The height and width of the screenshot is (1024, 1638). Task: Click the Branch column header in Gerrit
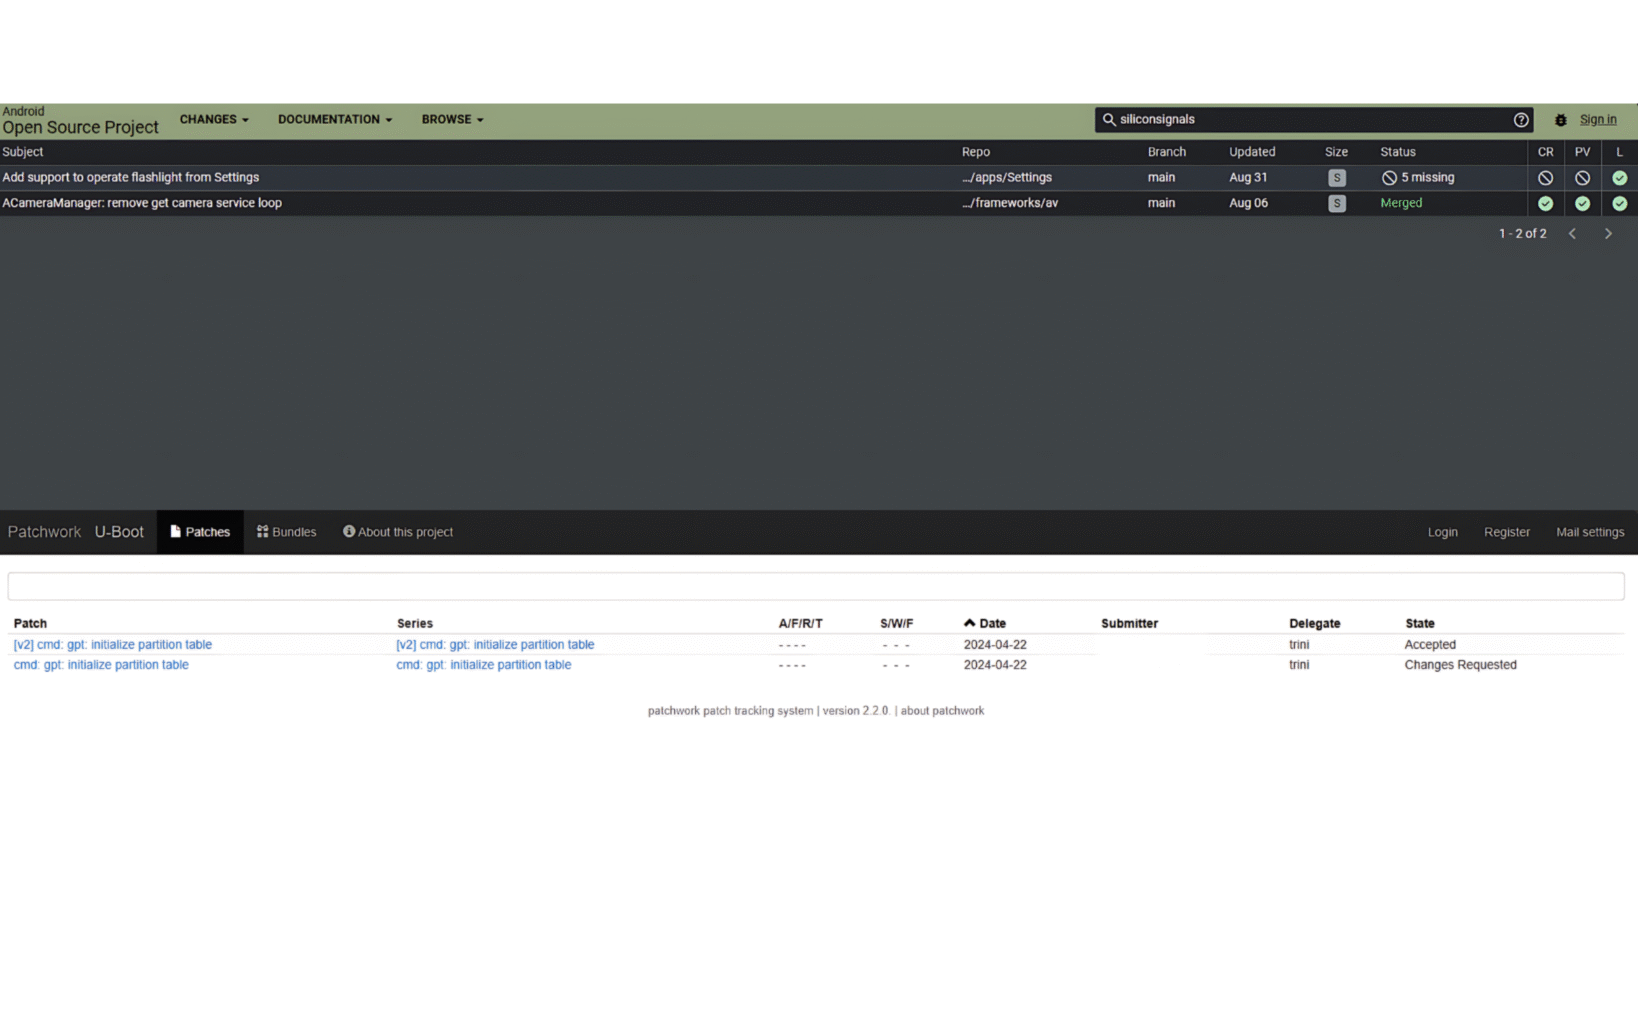point(1166,152)
